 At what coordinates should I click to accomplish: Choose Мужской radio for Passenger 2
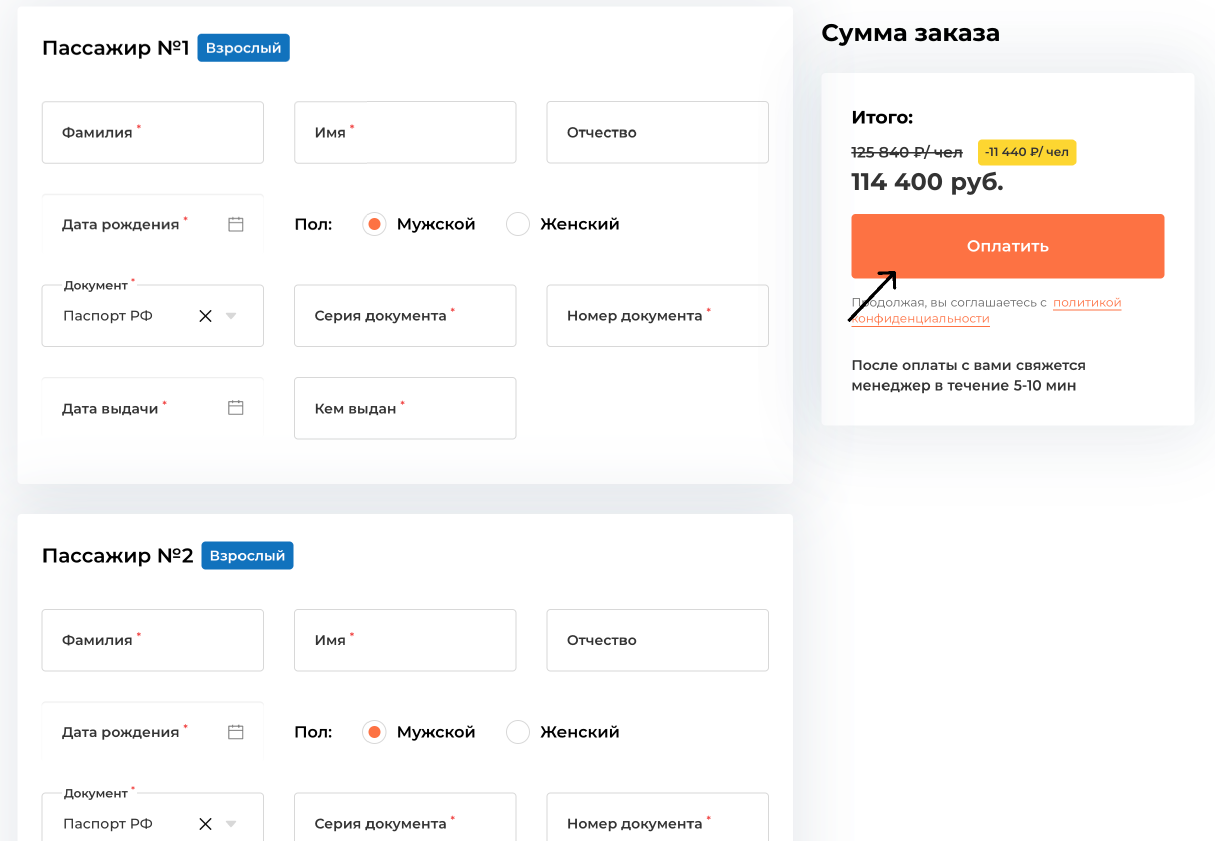tap(374, 732)
